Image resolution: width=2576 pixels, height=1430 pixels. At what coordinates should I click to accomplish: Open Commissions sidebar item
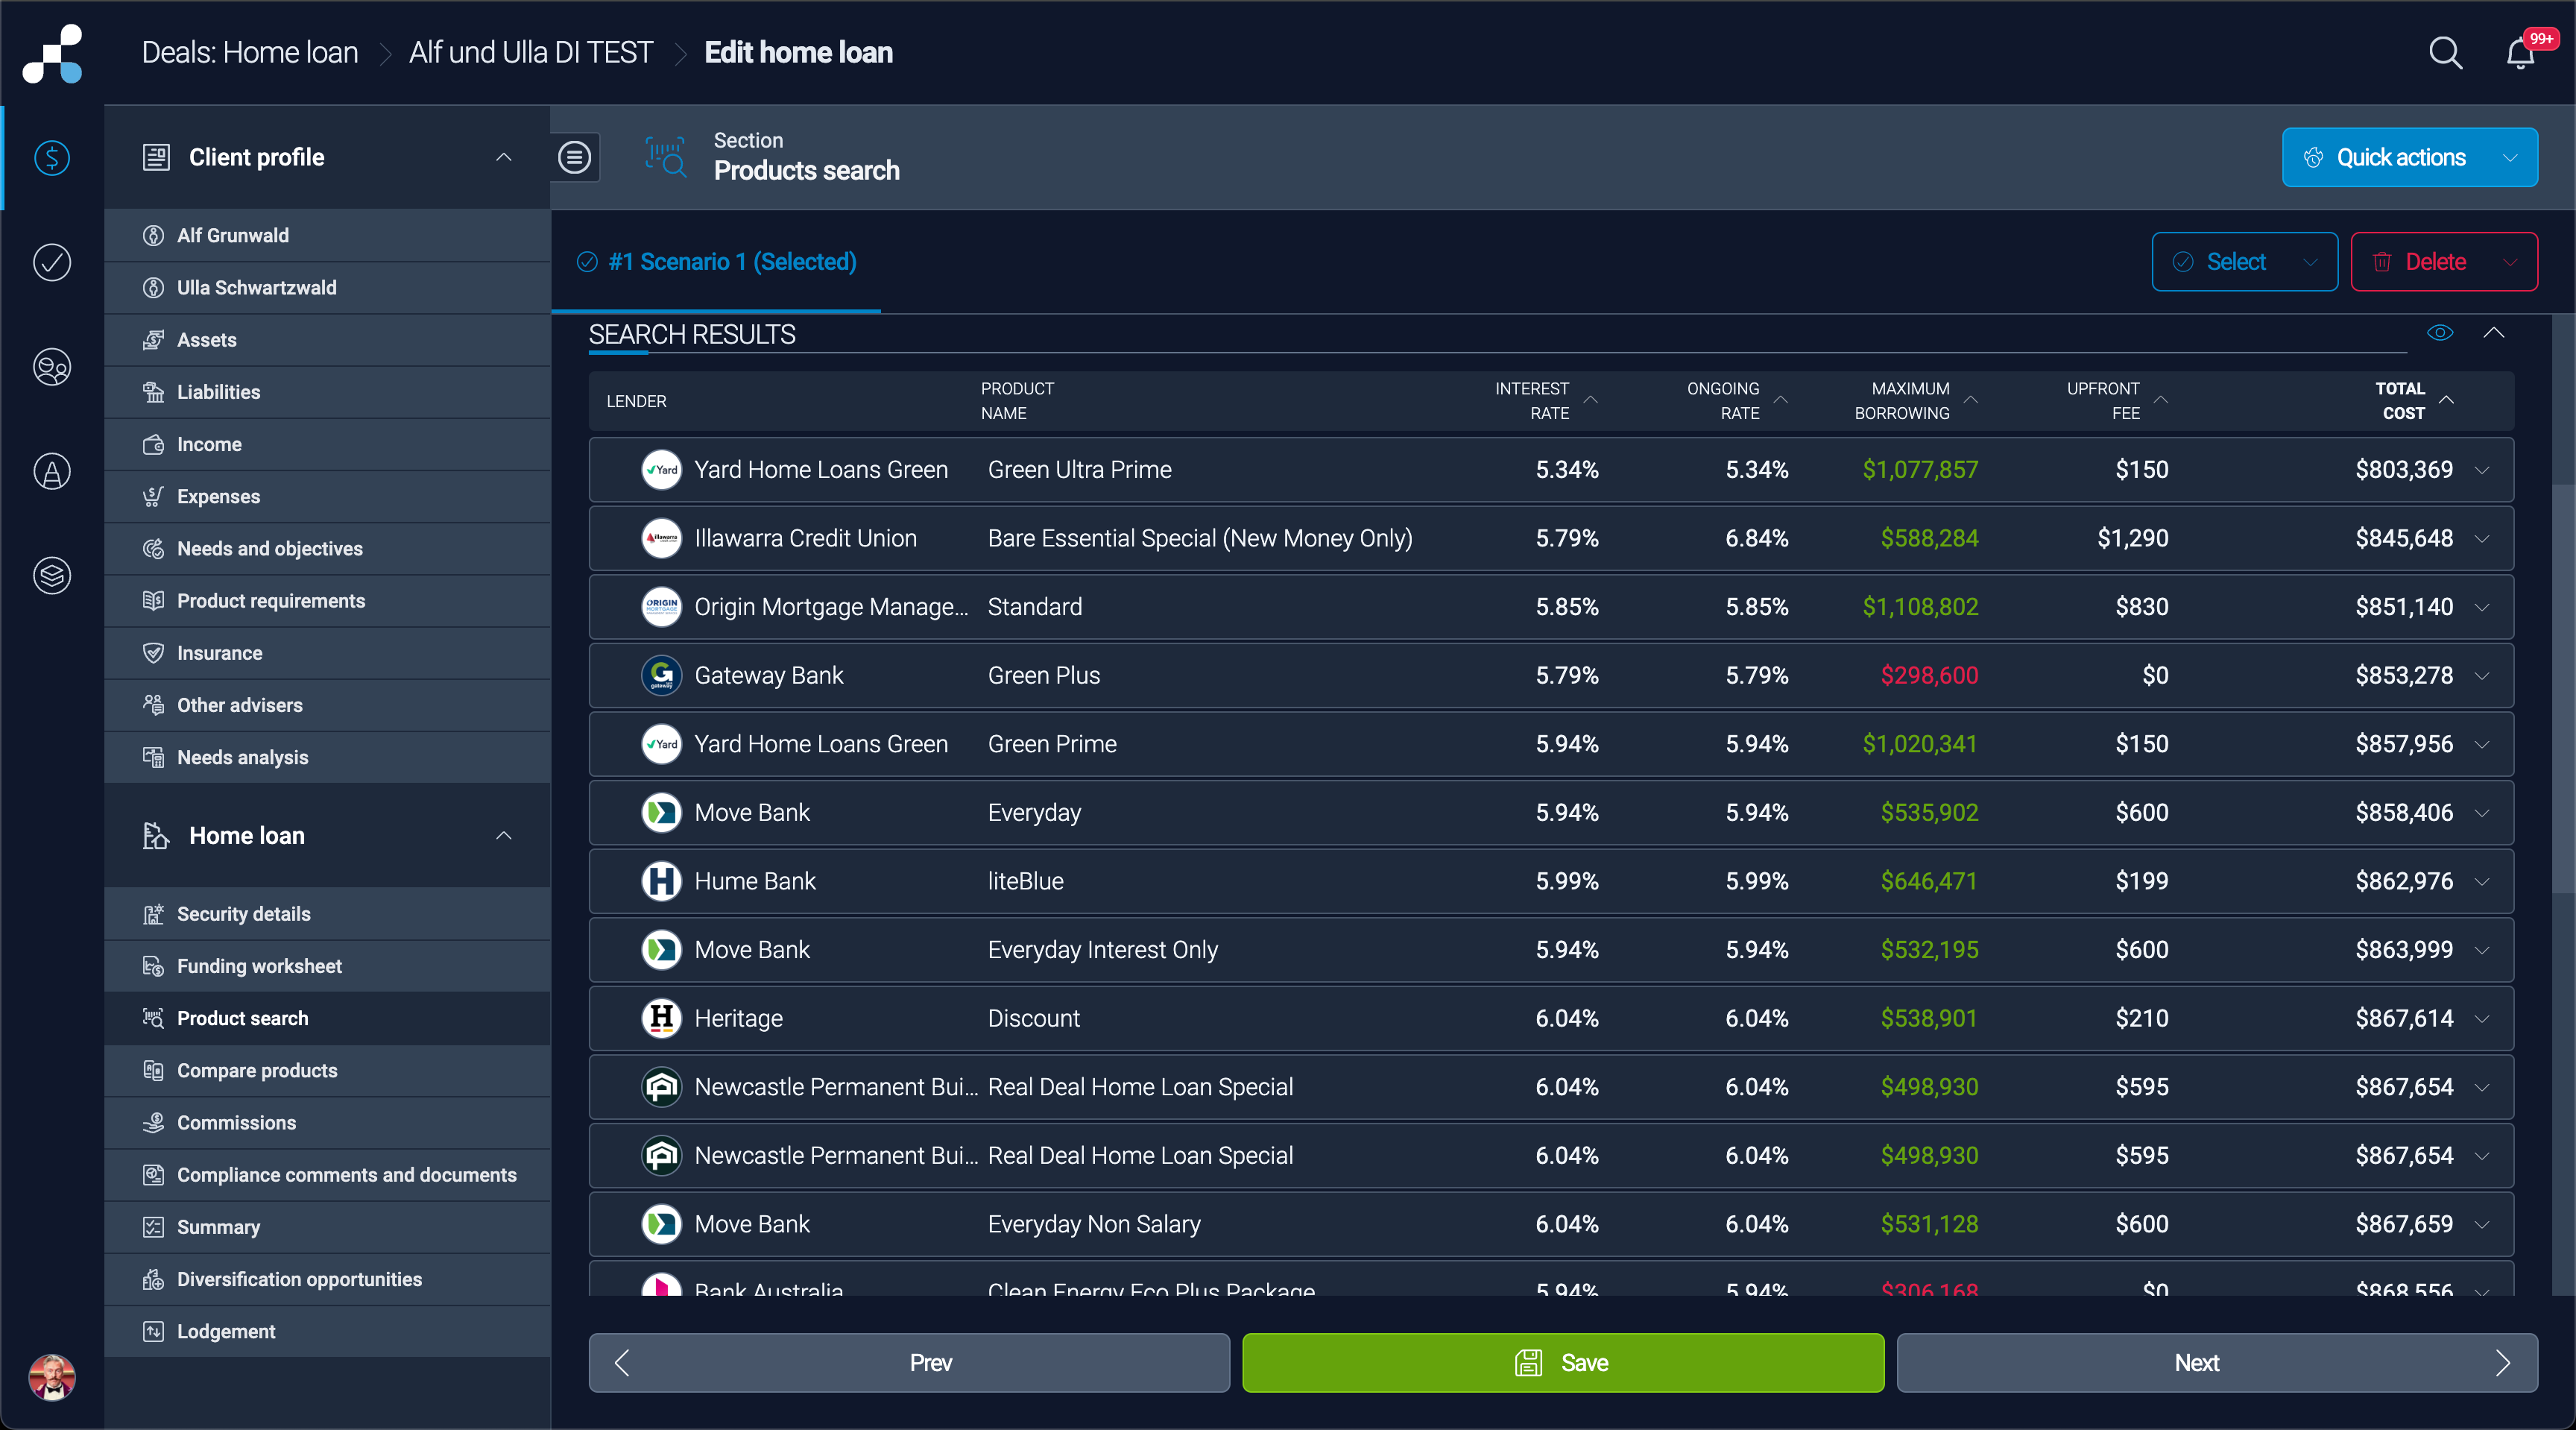tap(327, 1123)
